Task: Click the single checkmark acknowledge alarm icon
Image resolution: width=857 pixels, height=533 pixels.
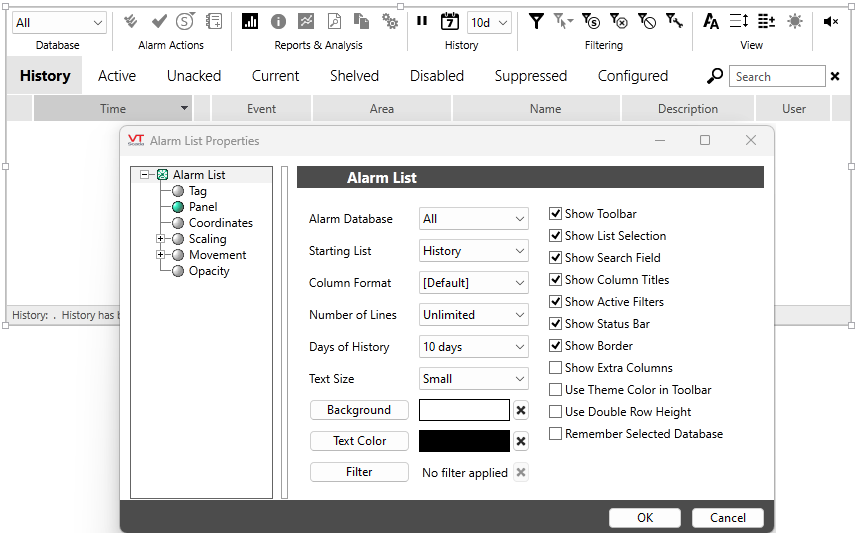Action: pyautogui.click(x=158, y=21)
